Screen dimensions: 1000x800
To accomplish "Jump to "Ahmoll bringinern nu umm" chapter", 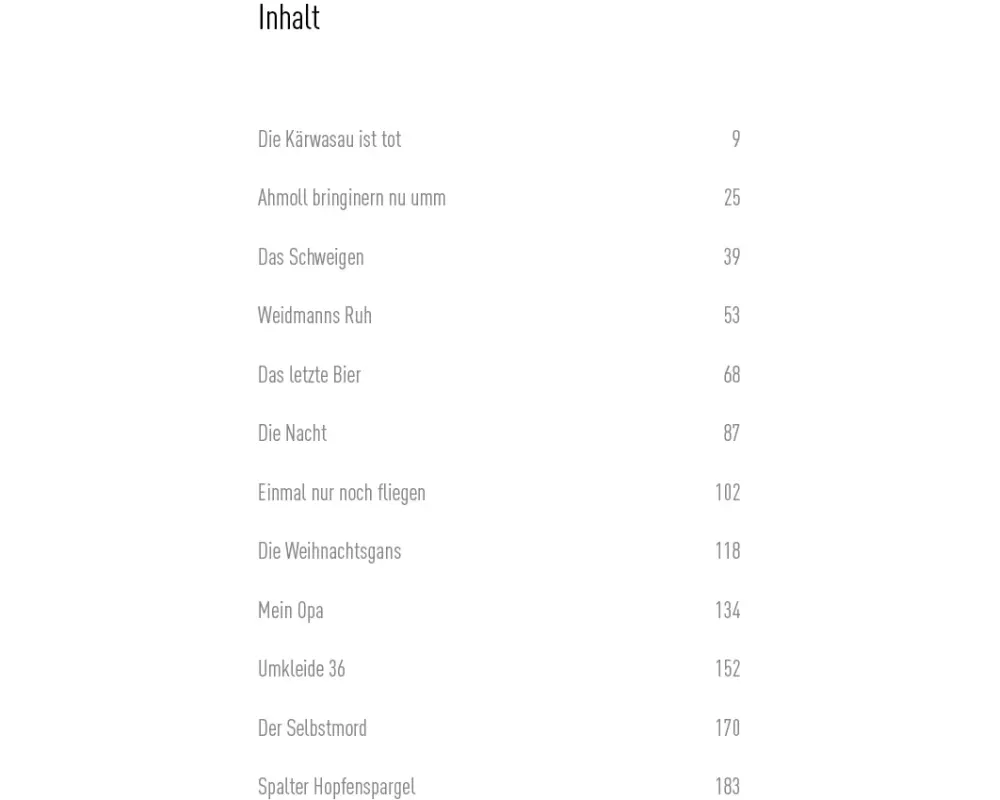I will coord(351,198).
